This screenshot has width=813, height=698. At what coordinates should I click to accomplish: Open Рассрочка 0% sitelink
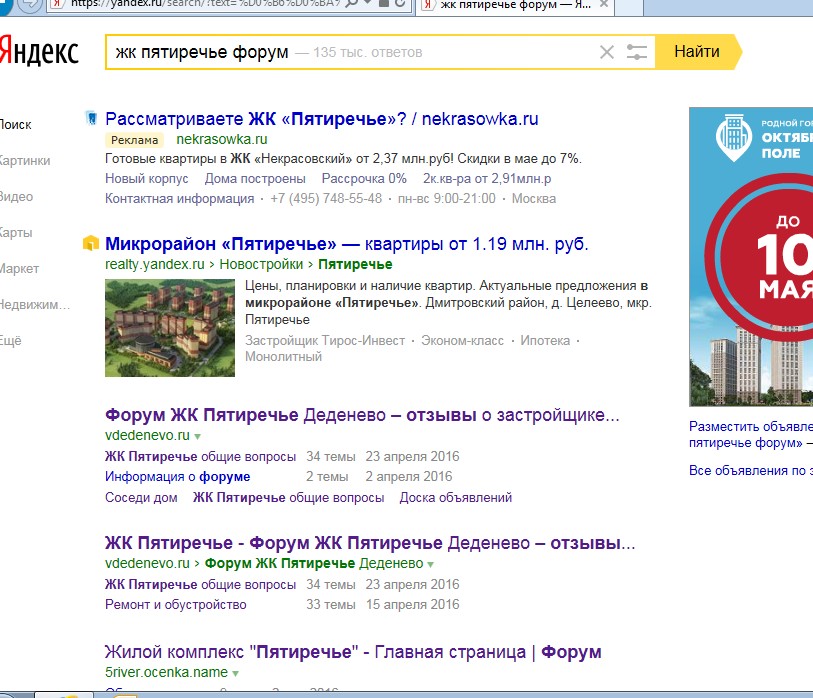coord(364,179)
